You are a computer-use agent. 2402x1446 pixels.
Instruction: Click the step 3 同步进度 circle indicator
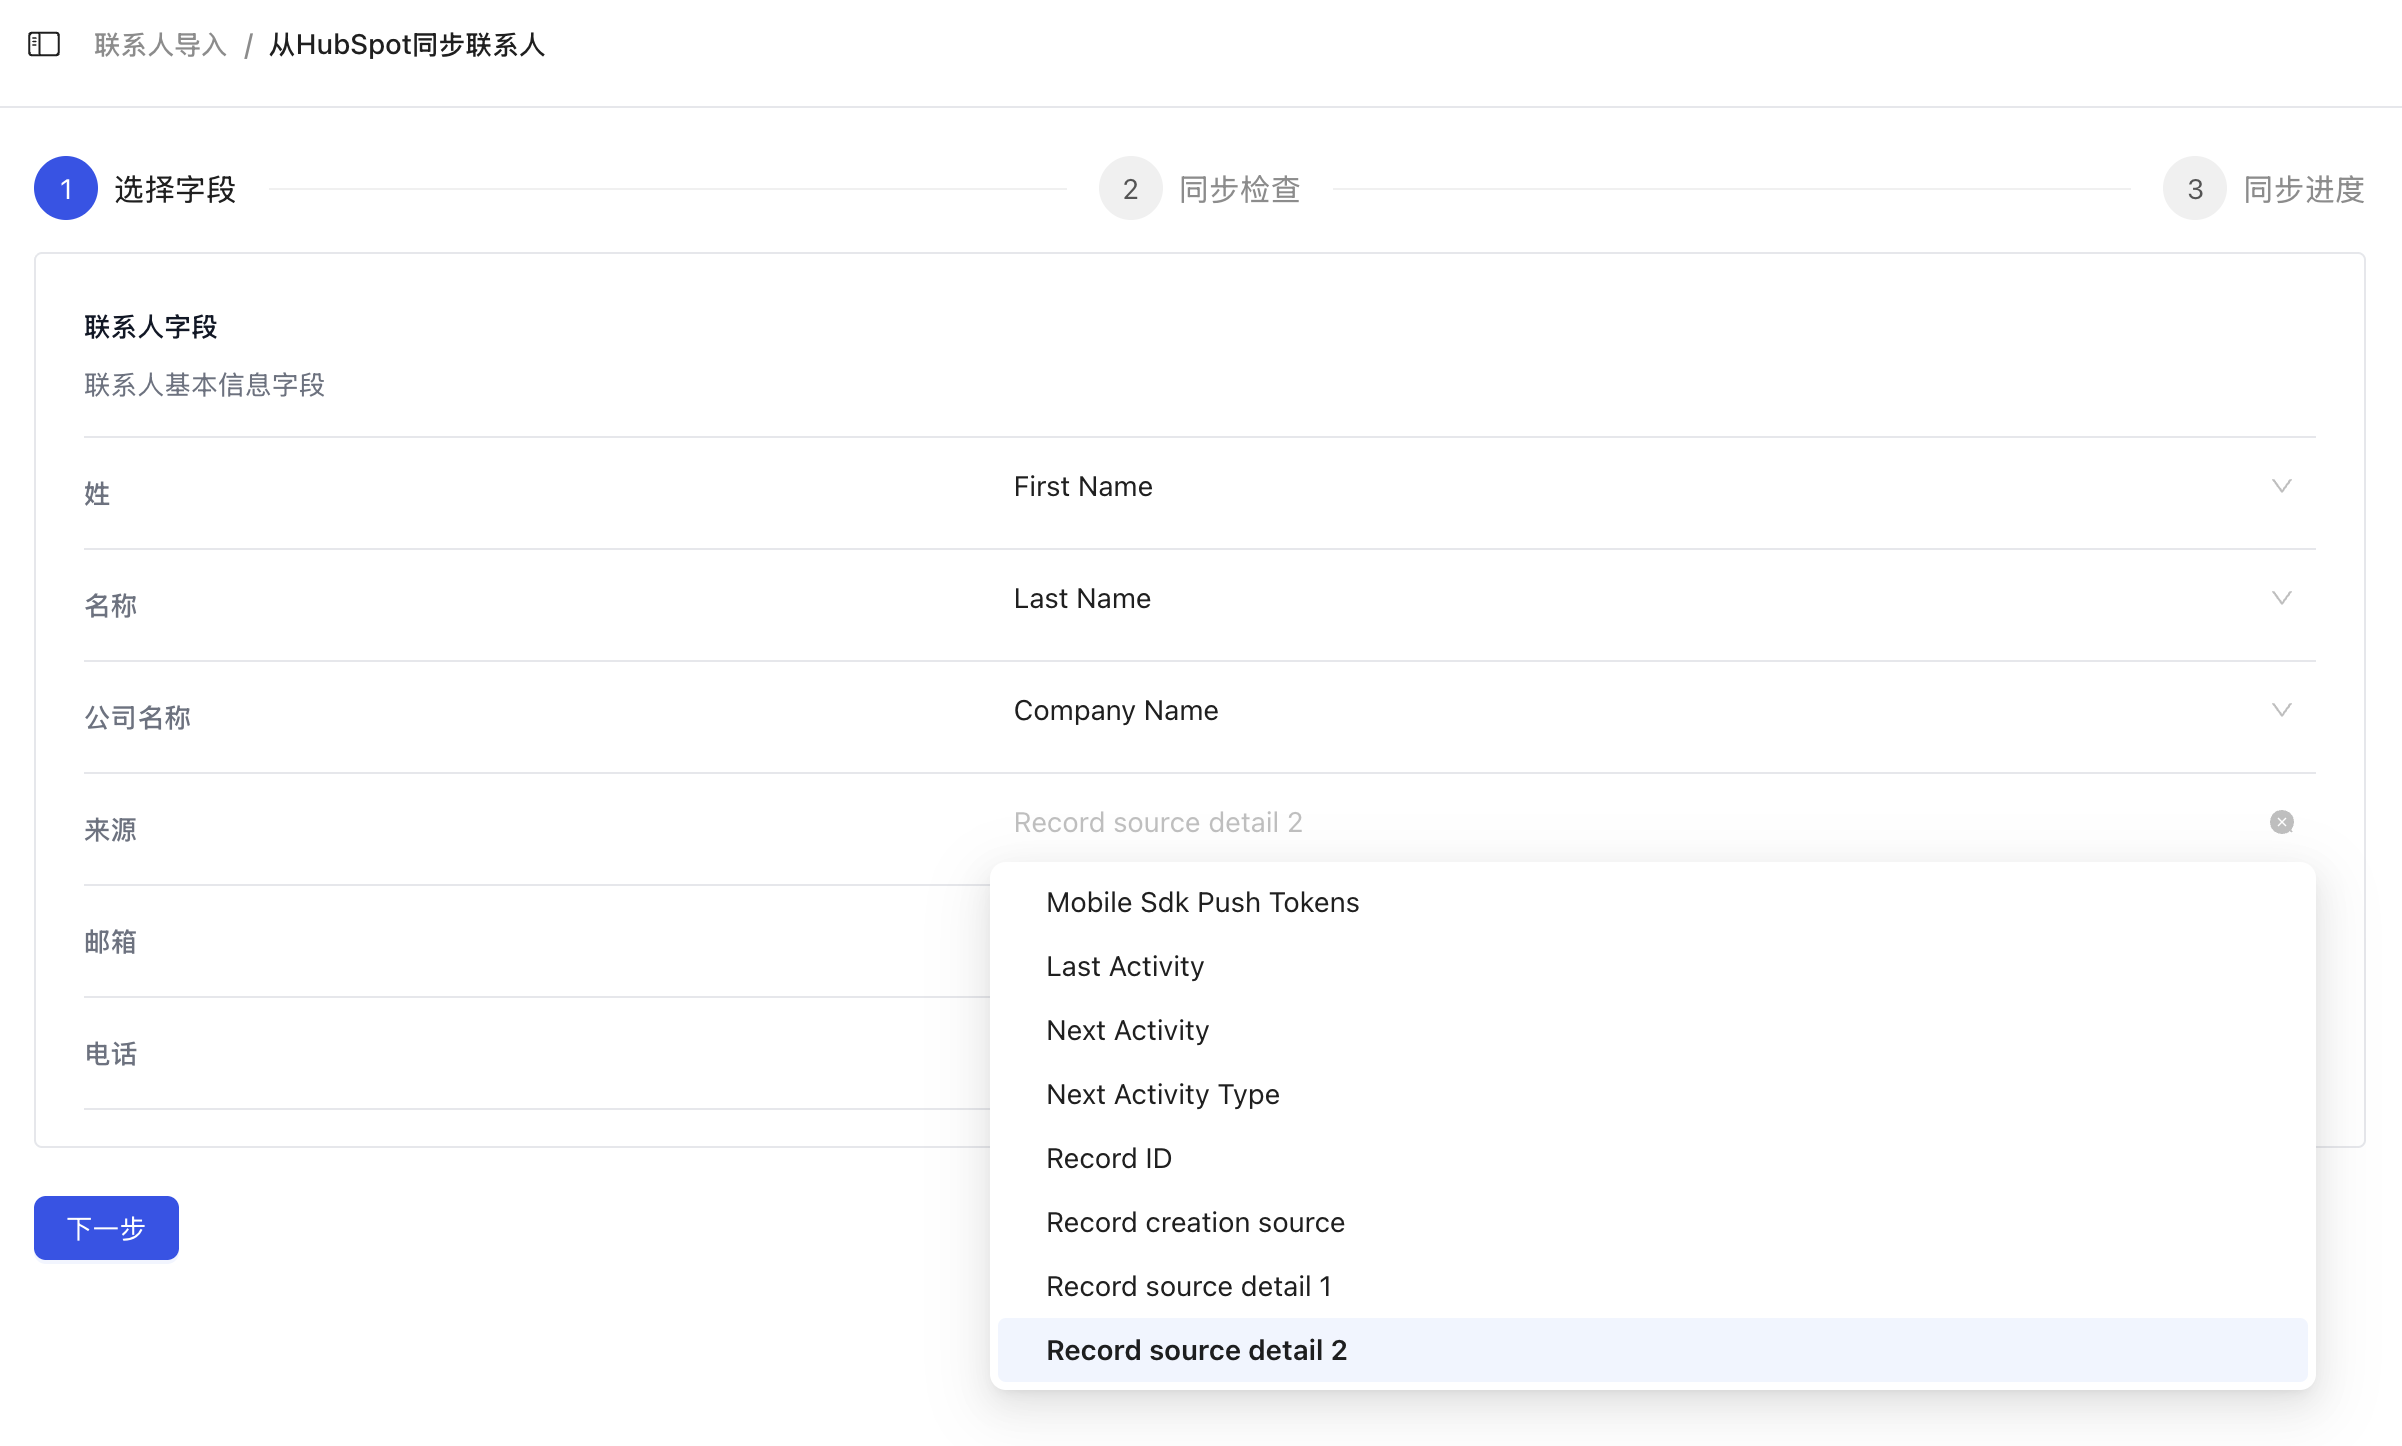click(x=2194, y=188)
